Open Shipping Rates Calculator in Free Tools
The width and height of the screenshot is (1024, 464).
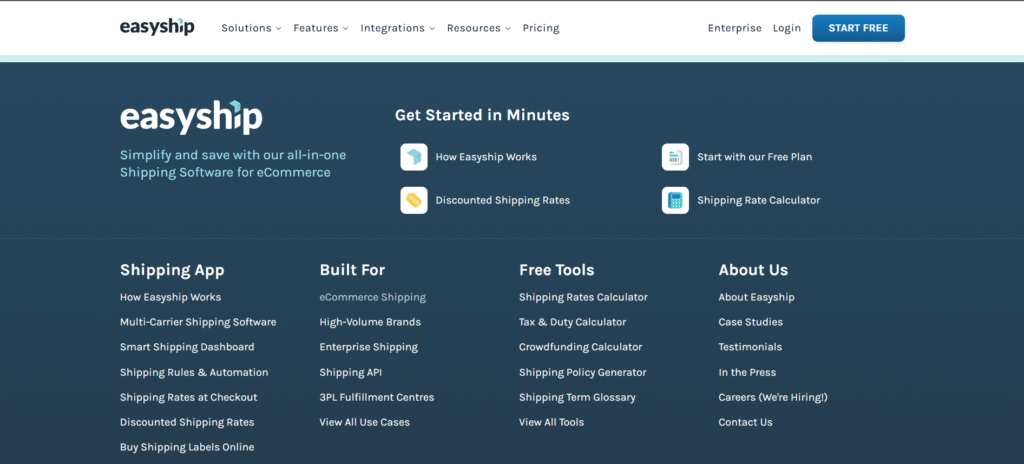[x=583, y=297]
